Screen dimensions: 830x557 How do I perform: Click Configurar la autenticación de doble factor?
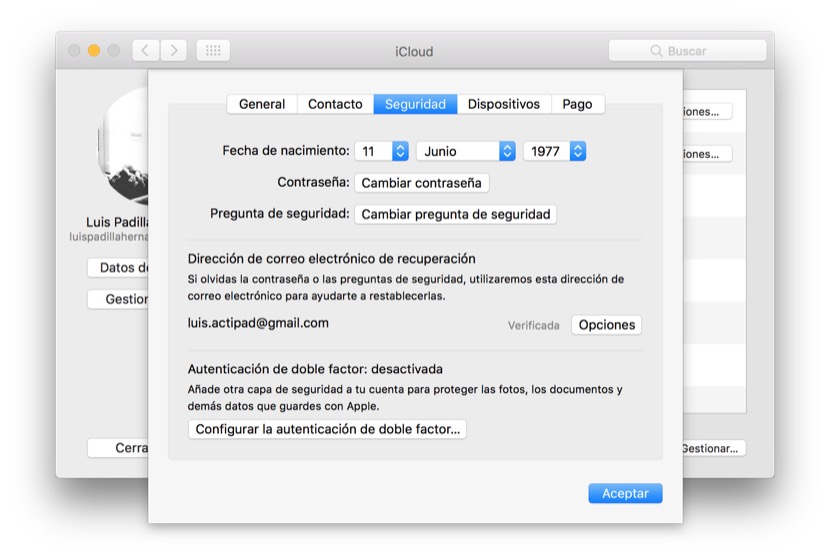click(327, 429)
